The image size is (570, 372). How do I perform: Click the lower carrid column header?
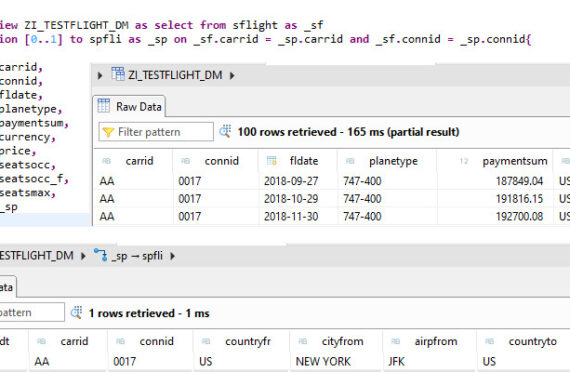point(74,341)
